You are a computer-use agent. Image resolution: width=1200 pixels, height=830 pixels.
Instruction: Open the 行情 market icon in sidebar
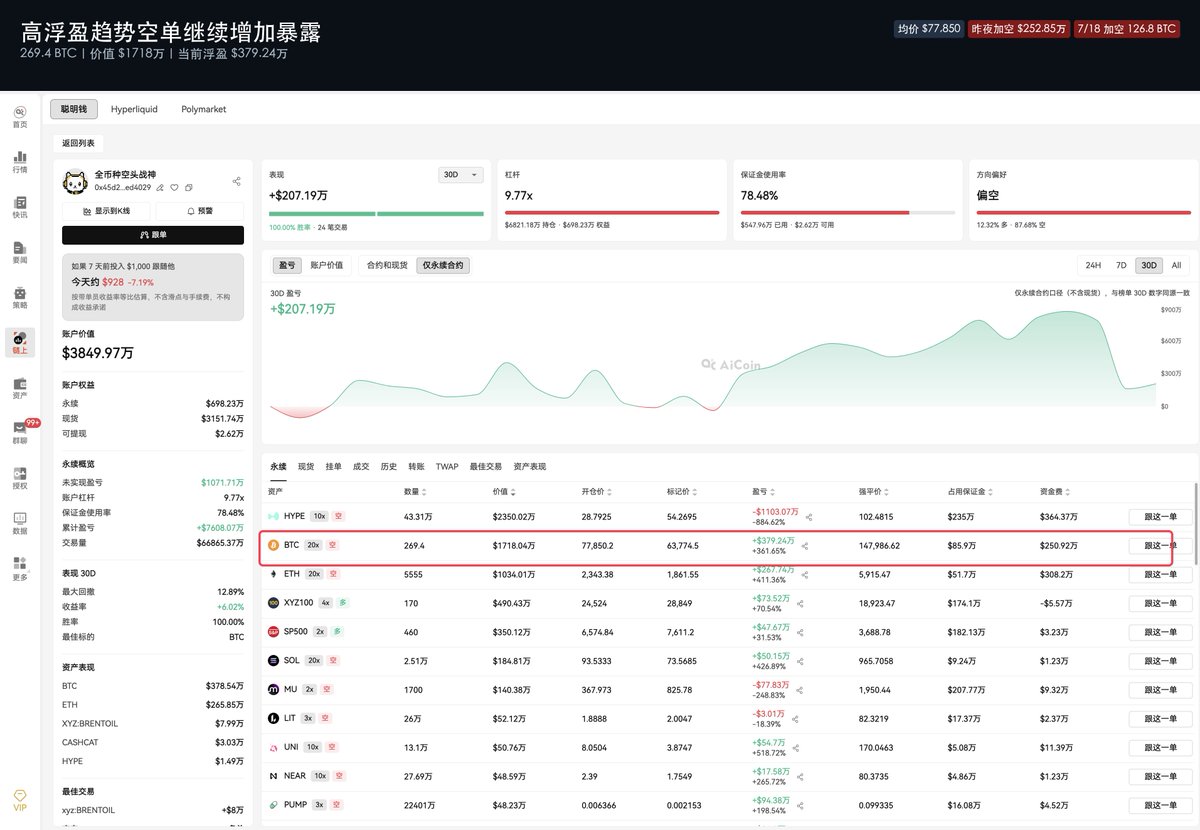[20, 162]
